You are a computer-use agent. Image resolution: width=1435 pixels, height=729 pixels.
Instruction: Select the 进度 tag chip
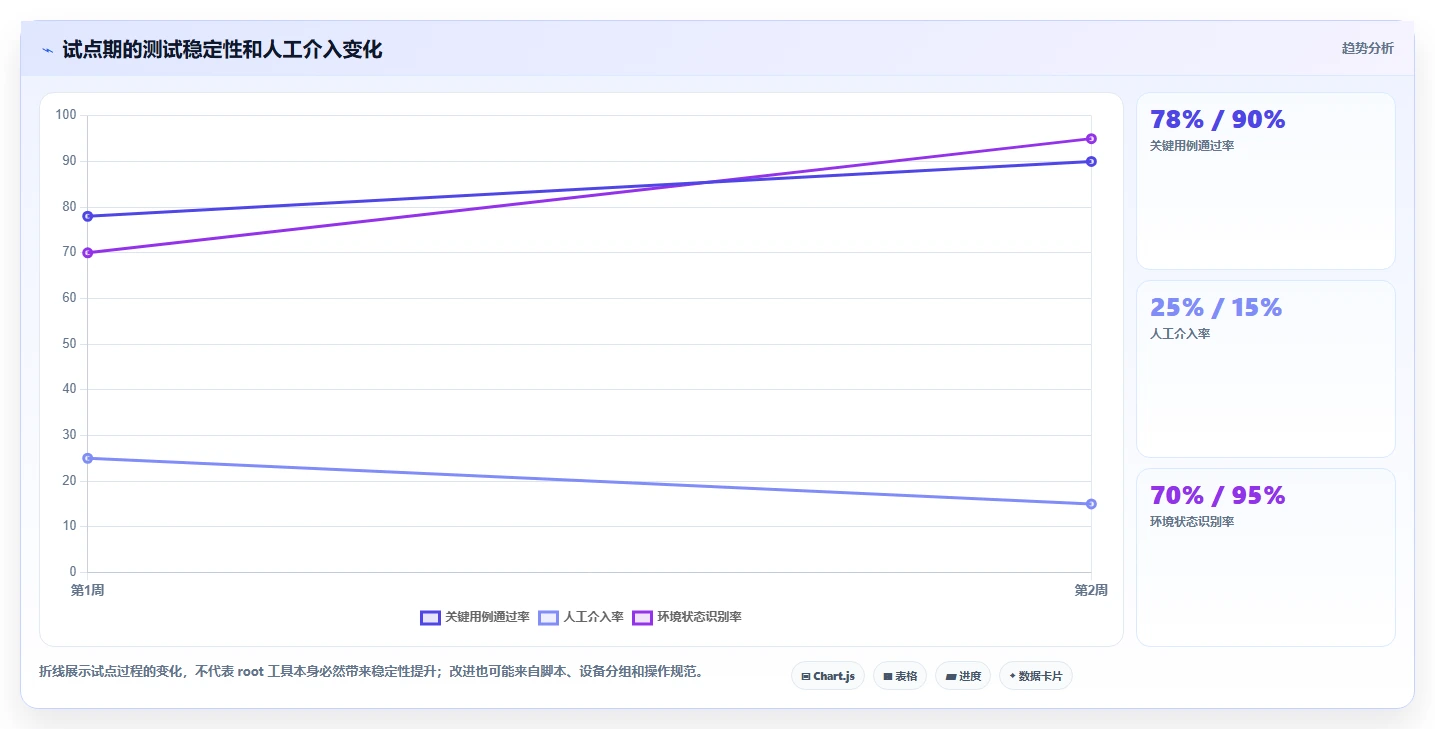tap(963, 676)
